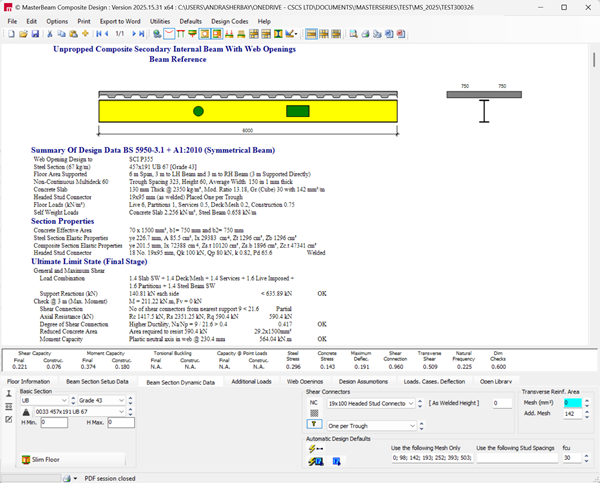Save using the floppy disk icon
The width and height of the screenshot is (600, 483).
35,34
